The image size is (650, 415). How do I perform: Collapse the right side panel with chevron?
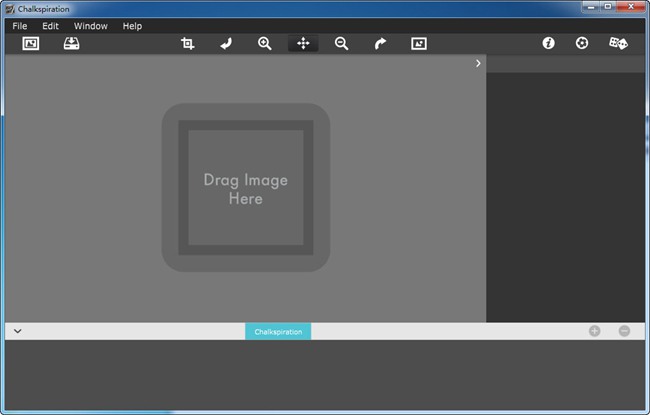[478, 63]
